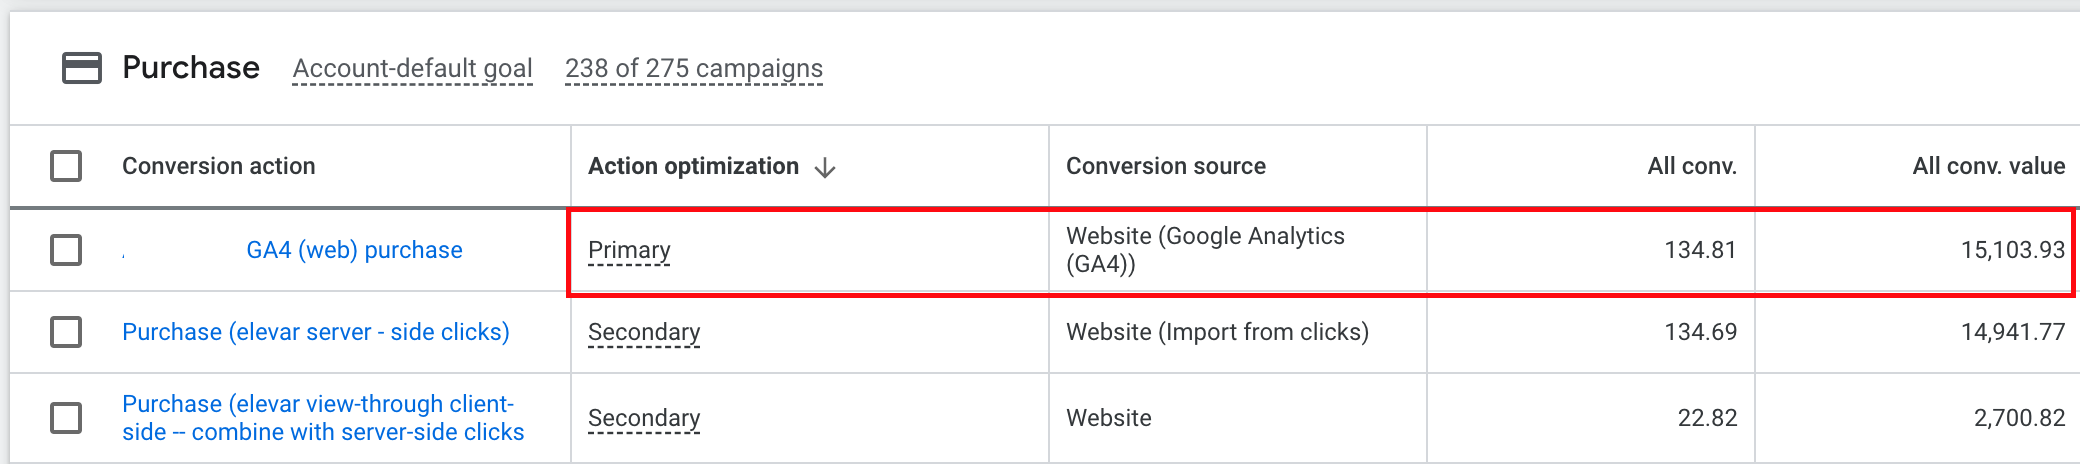Change Secondary optimization for elevar view-through
This screenshot has height=464, width=2080.
[644, 418]
